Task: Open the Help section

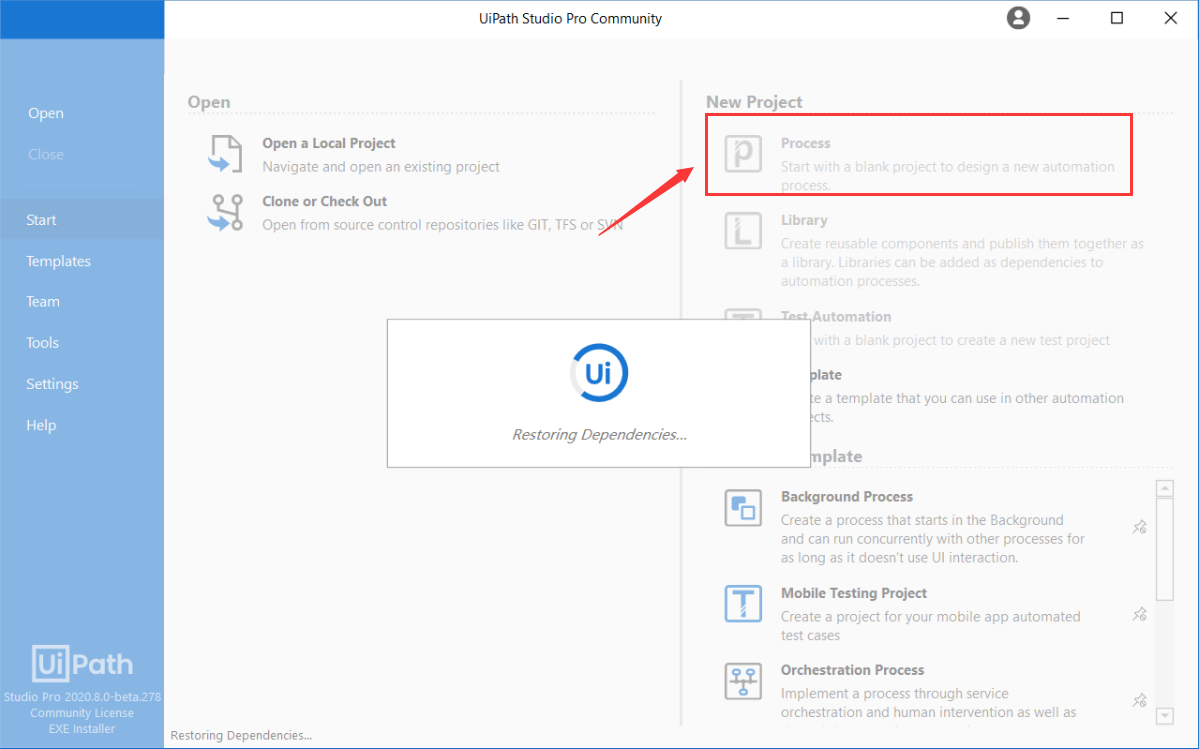Action: [41, 424]
